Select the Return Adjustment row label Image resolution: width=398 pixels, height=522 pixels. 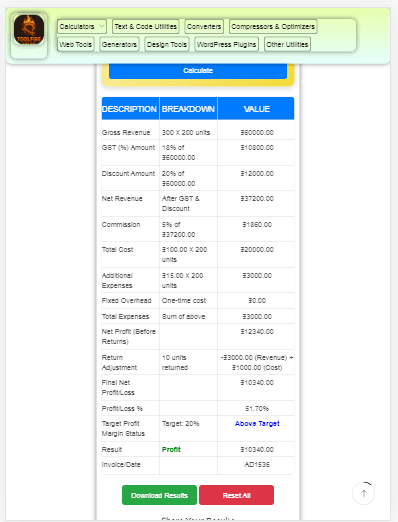[x=119, y=362]
